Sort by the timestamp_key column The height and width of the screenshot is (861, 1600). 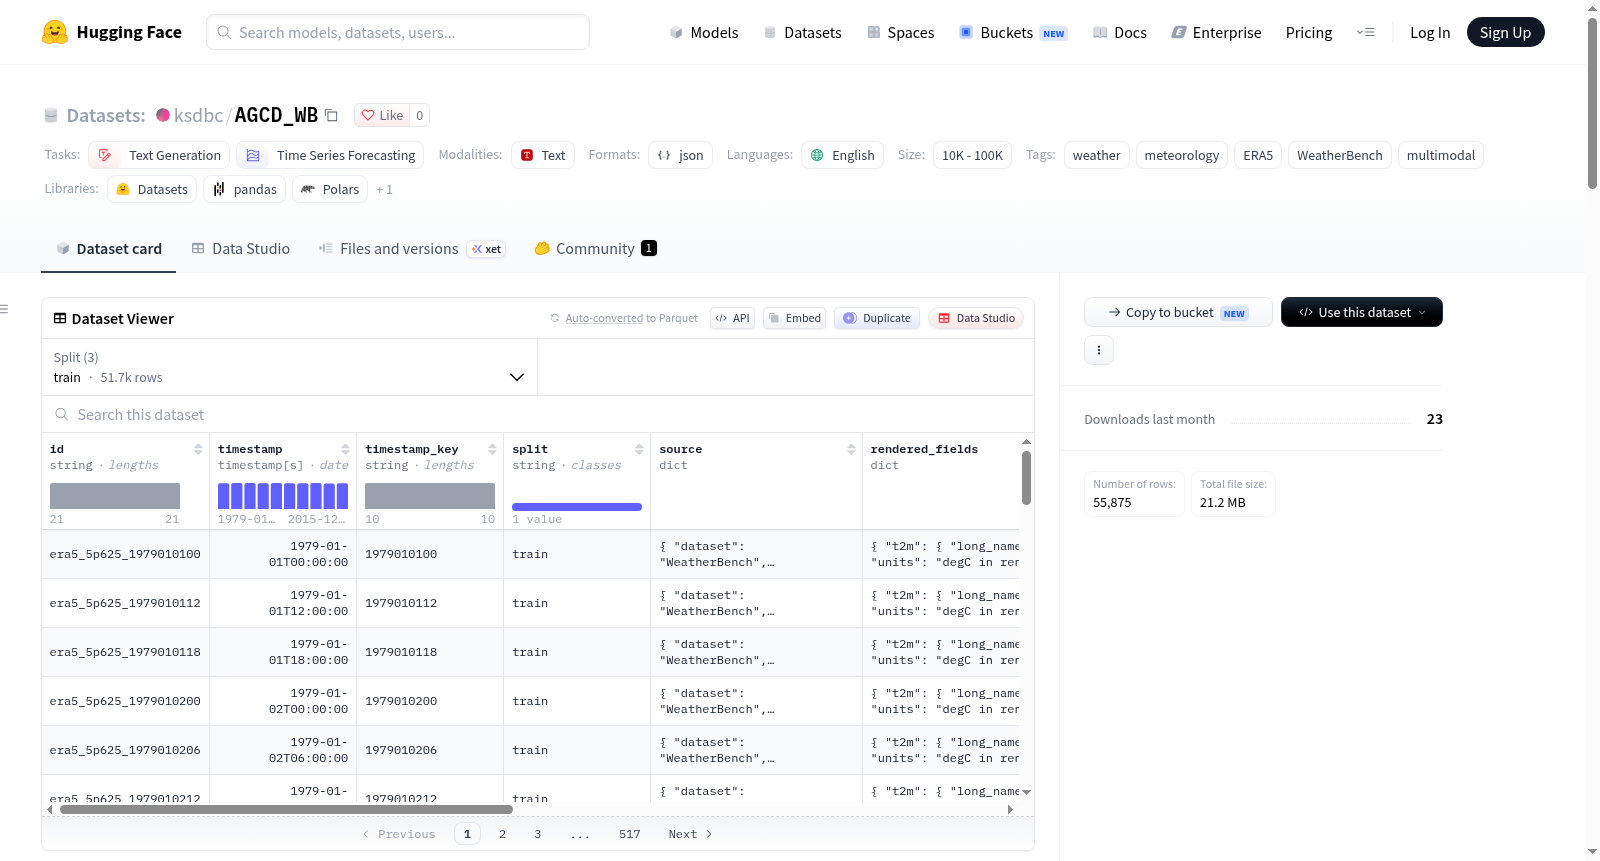[492, 449]
